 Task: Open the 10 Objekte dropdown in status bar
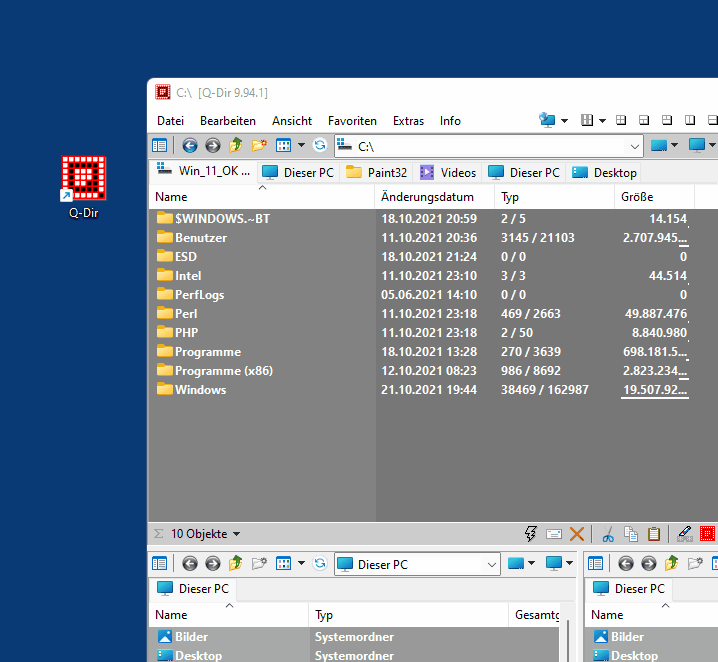(237, 534)
